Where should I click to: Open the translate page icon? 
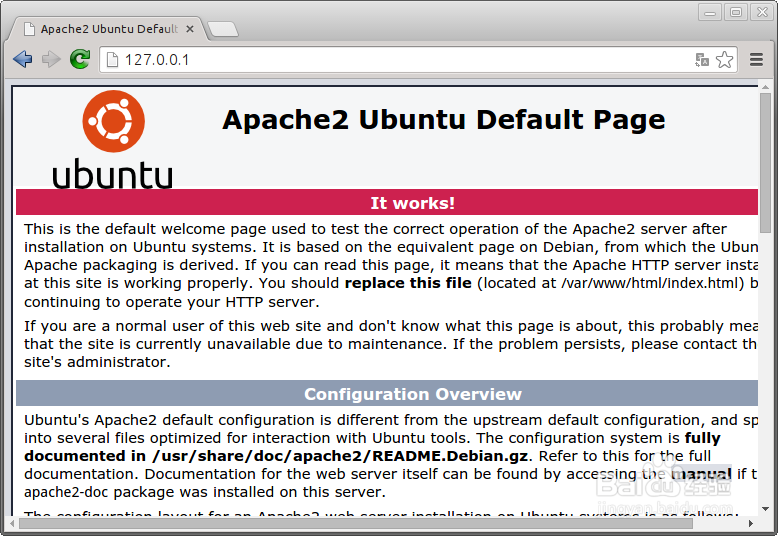[x=702, y=60]
